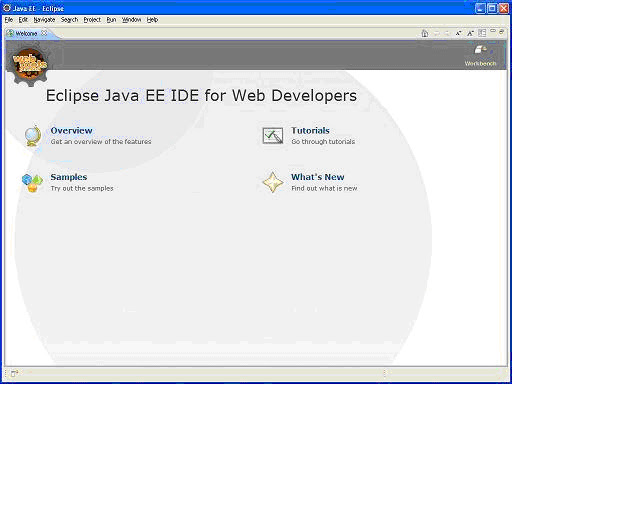Image resolution: width=640 pixels, height=512 pixels.
Task: Click the Navigate Back arrow in Welcome toolbar
Action: coord(437,33)
